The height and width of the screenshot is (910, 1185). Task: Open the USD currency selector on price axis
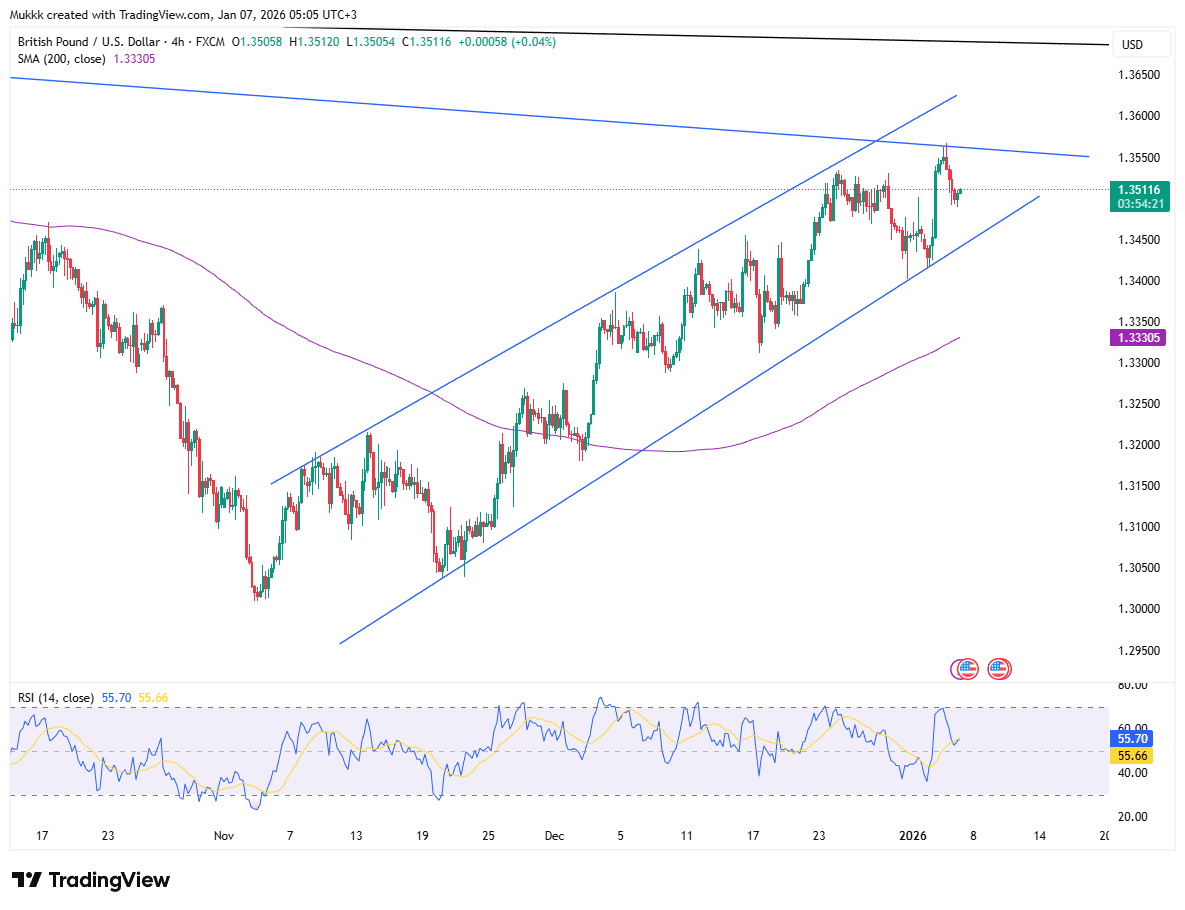tap(1132, 45)
